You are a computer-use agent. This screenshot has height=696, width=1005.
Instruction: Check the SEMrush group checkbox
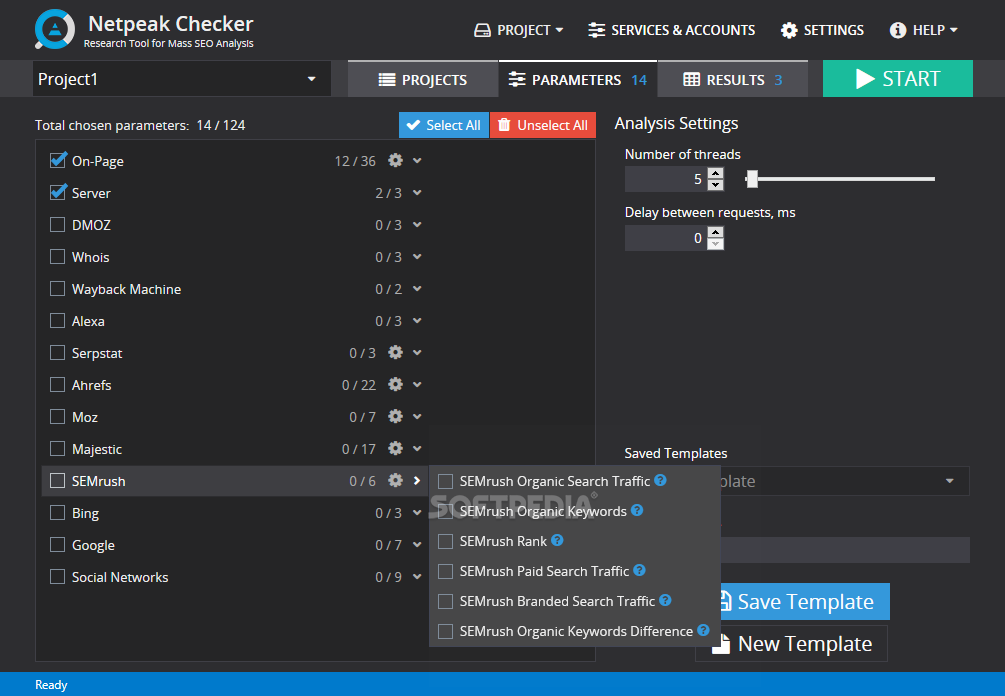(x=58, y=481)
